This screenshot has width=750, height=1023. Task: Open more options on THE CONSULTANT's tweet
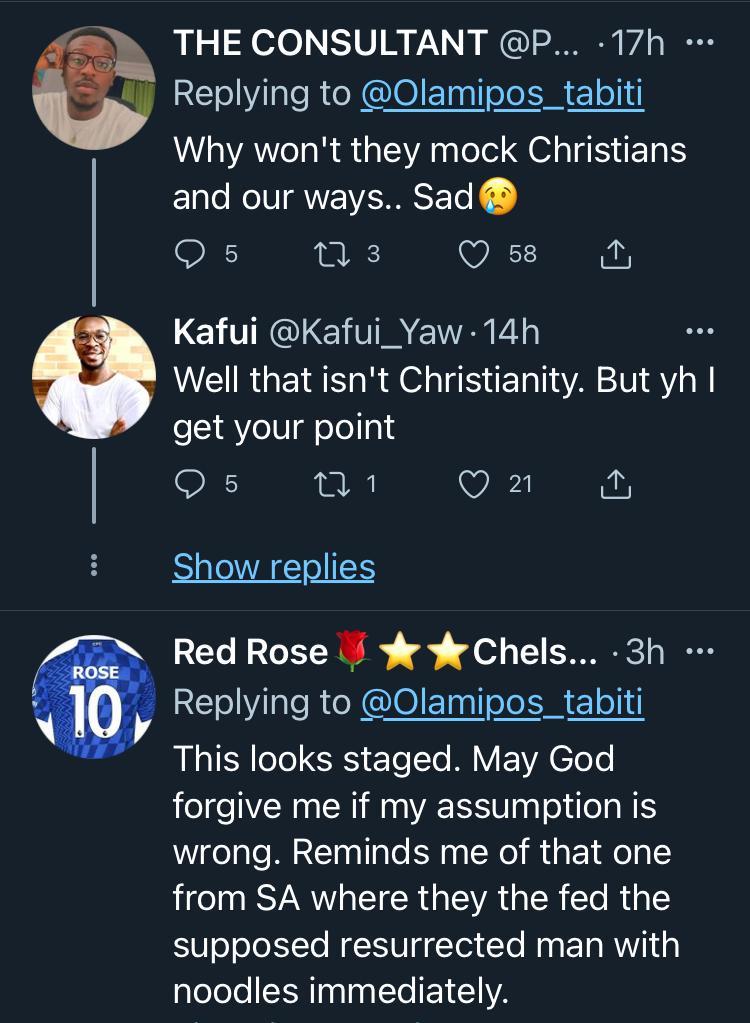pos(699,43)
